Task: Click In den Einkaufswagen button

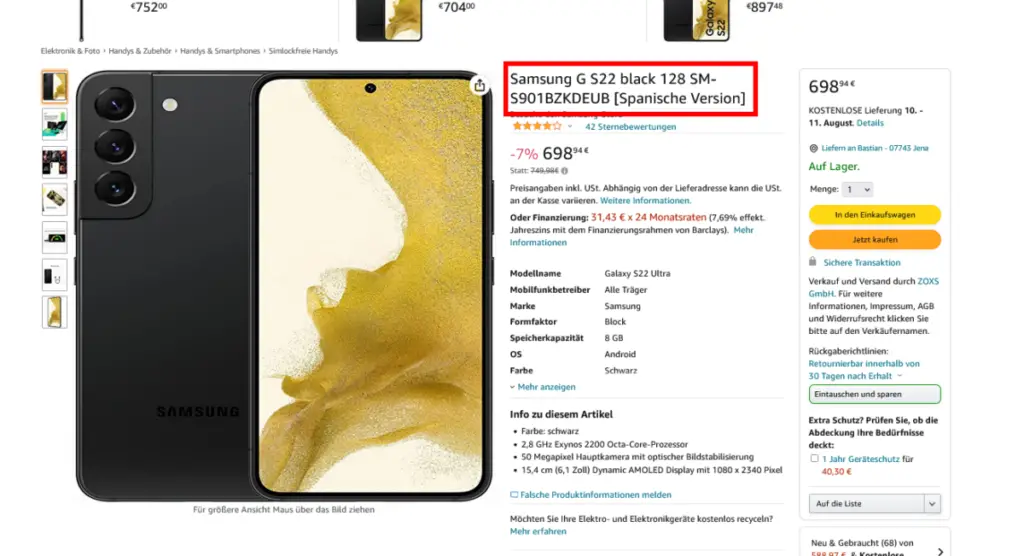Action: tap(874, 215)
